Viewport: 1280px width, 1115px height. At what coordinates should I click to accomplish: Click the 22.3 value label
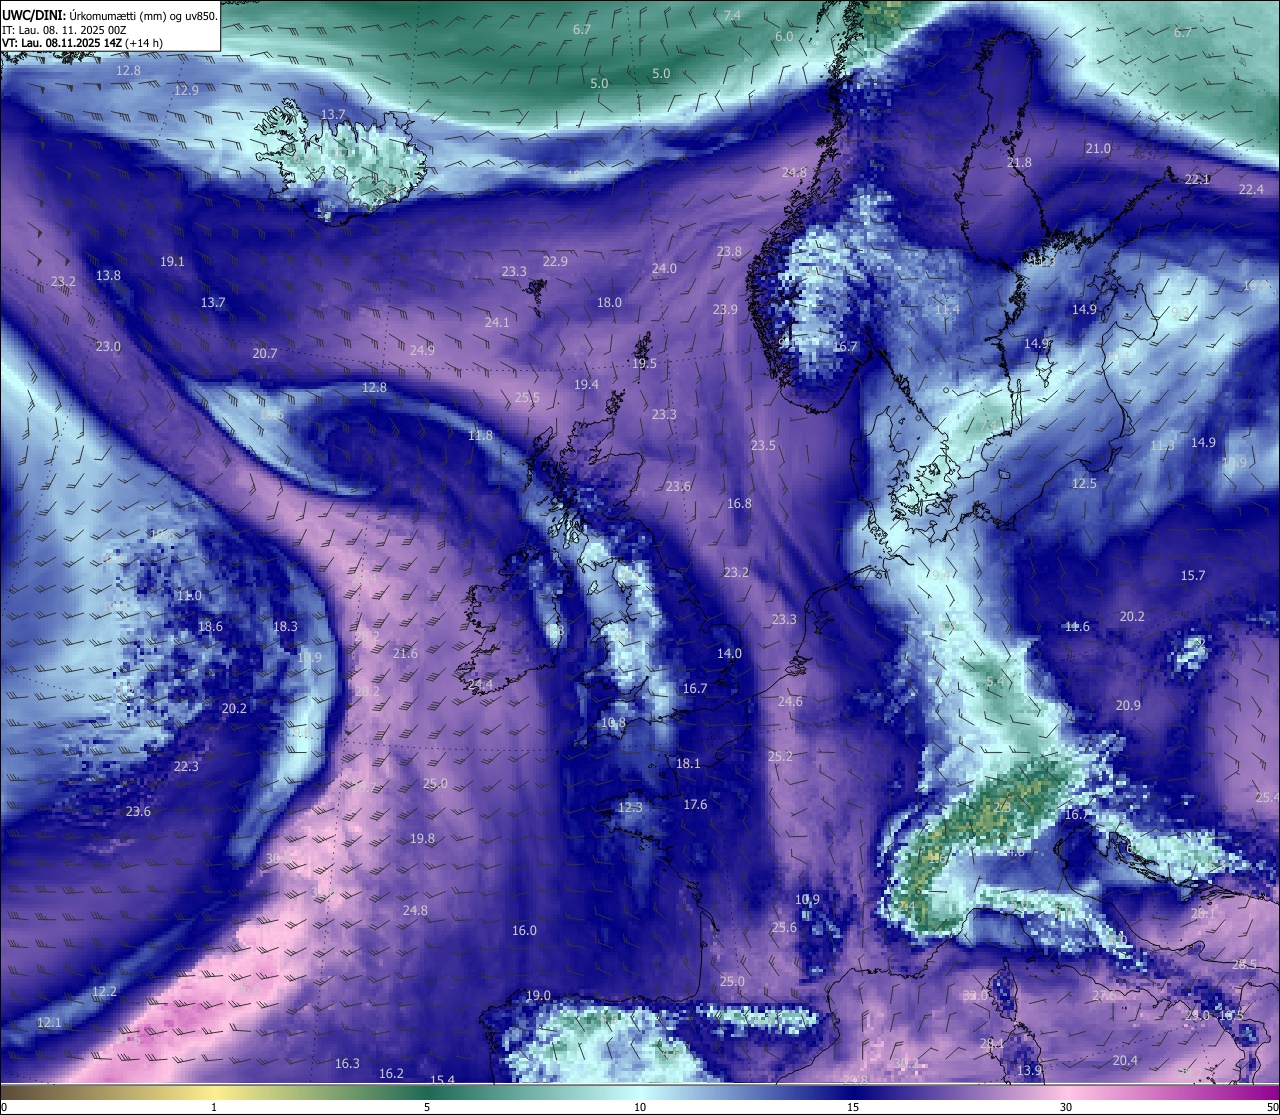click(186, 767)
